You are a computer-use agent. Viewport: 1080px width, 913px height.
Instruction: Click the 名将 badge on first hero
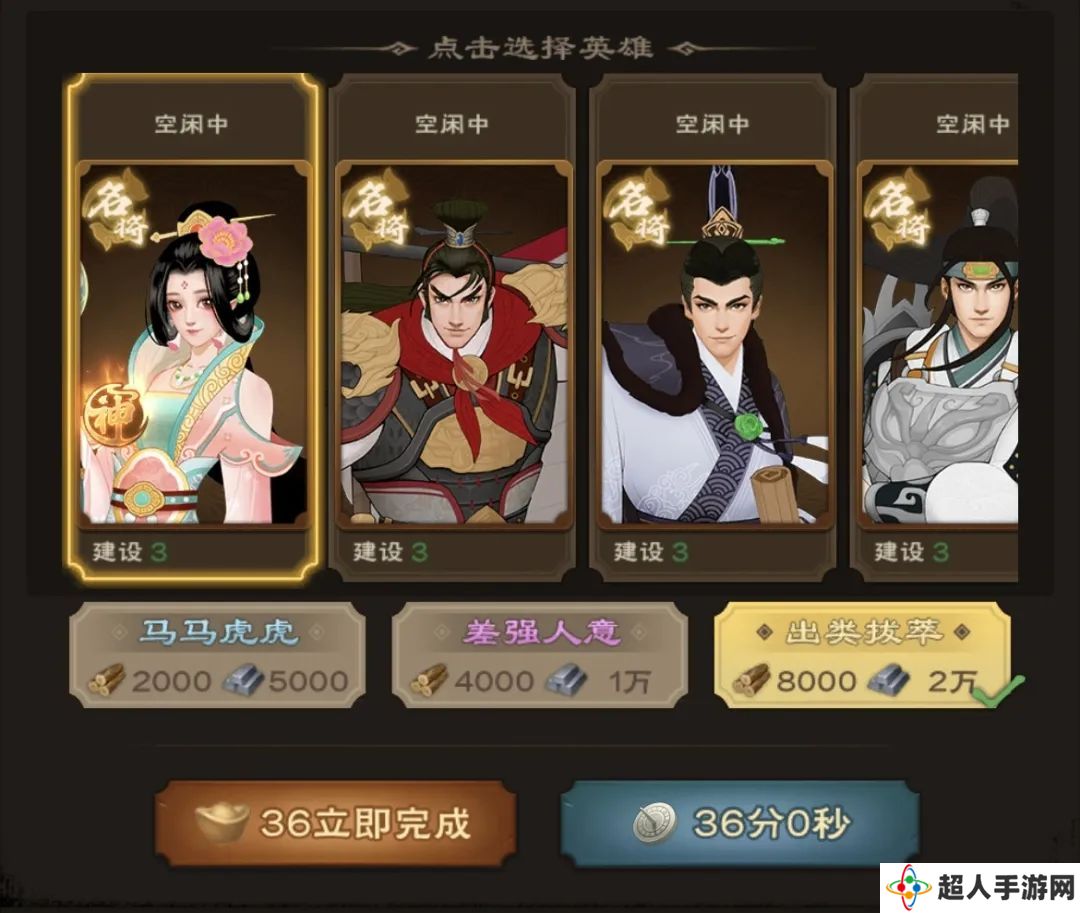coord(118,208)
